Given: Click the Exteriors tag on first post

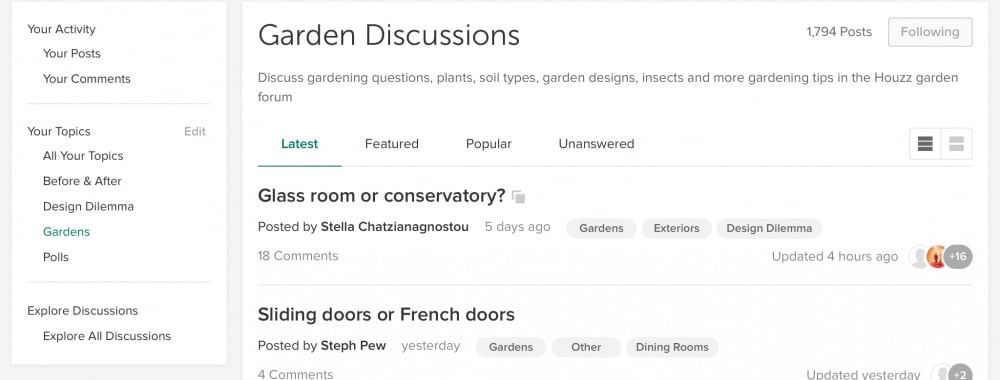Looking at the screenshot, I should point(676,228).
